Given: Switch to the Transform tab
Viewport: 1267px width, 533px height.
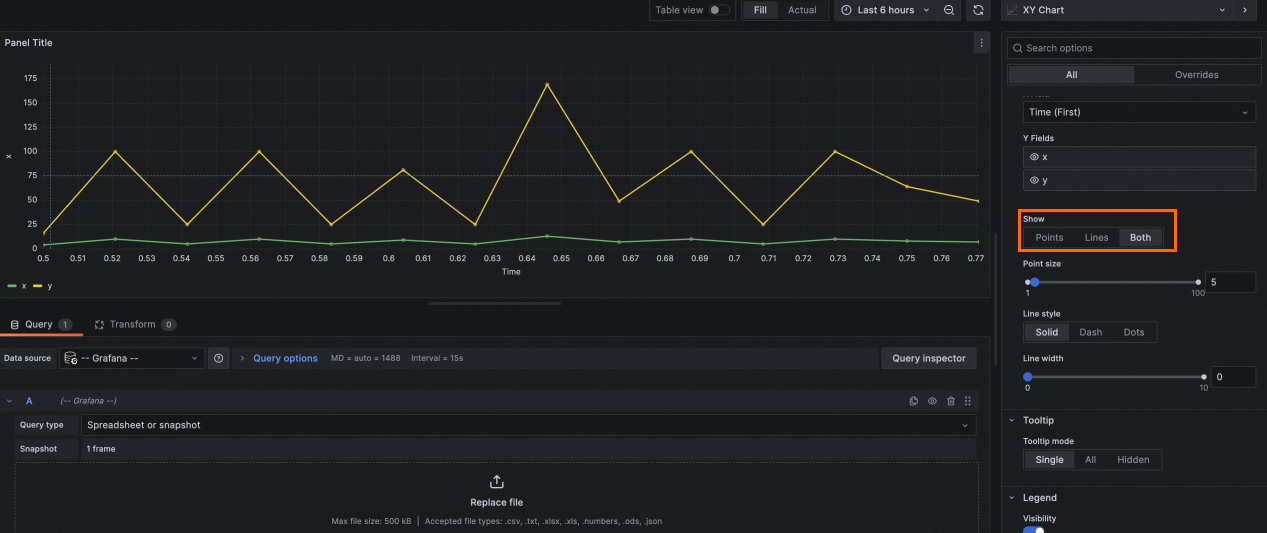Looking at the screenshot, I should tap(135, 324).
